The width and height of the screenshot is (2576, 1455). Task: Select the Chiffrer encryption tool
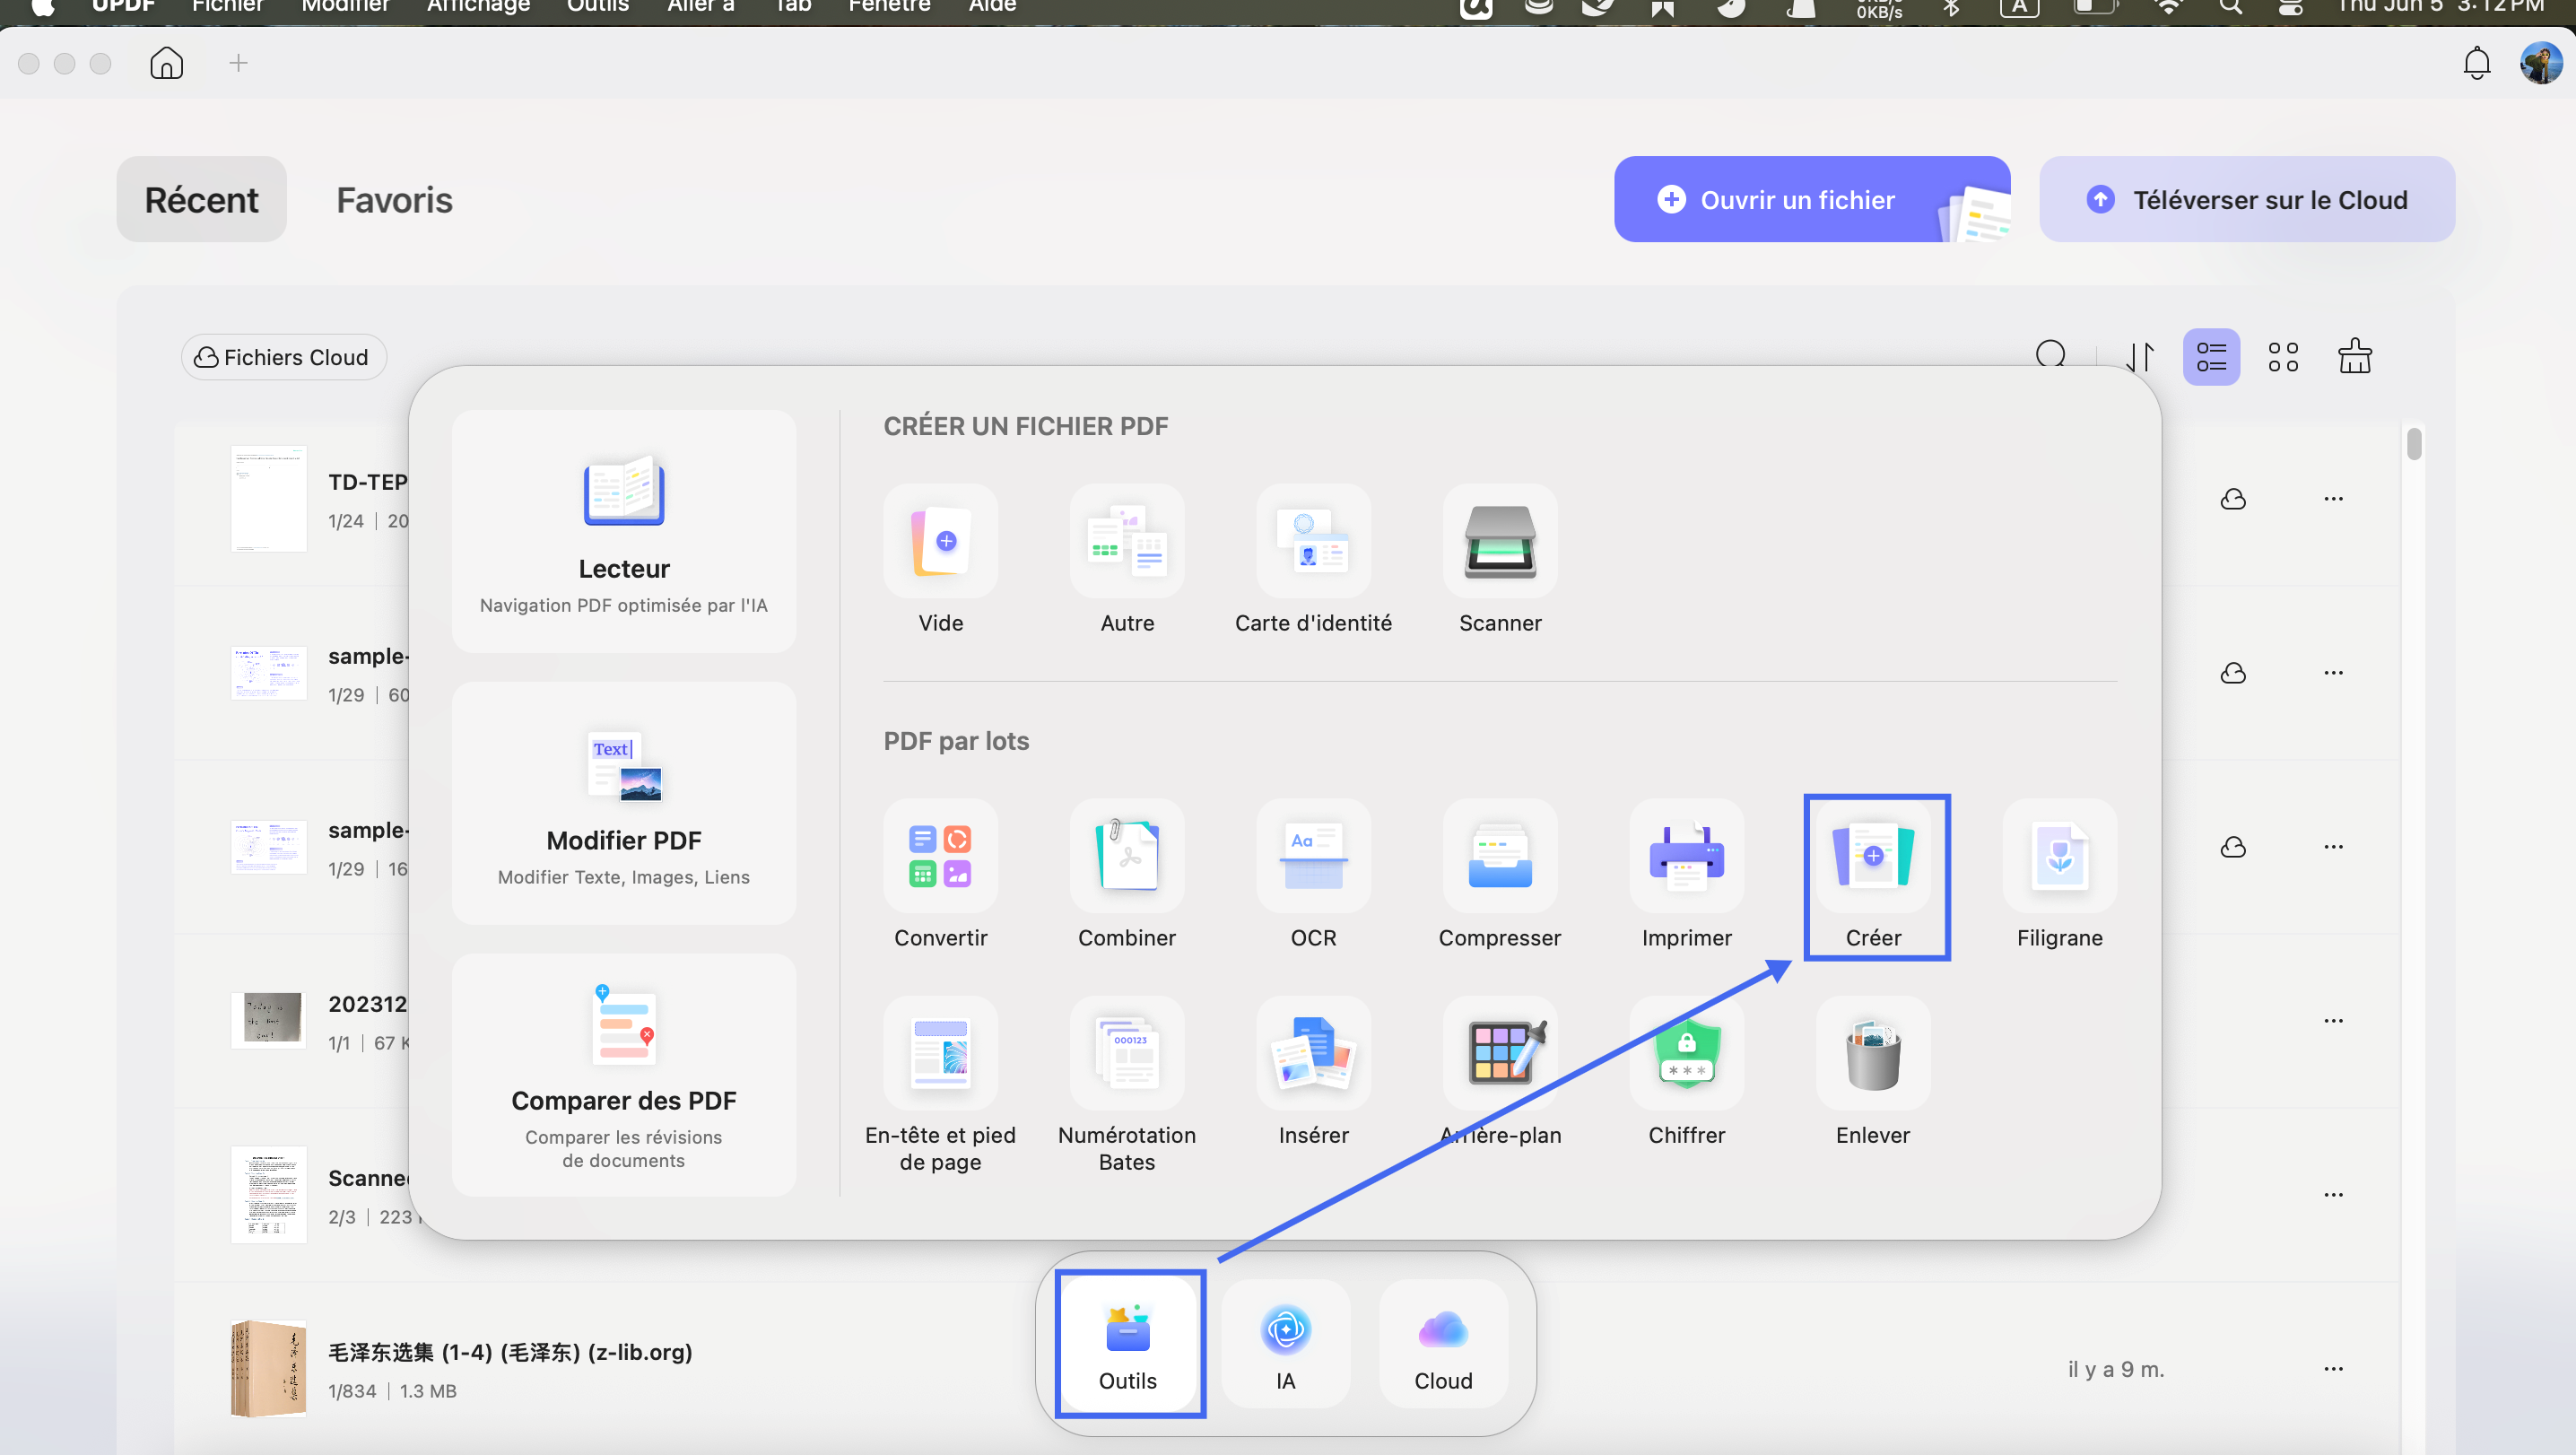tap(1686, 1073)
